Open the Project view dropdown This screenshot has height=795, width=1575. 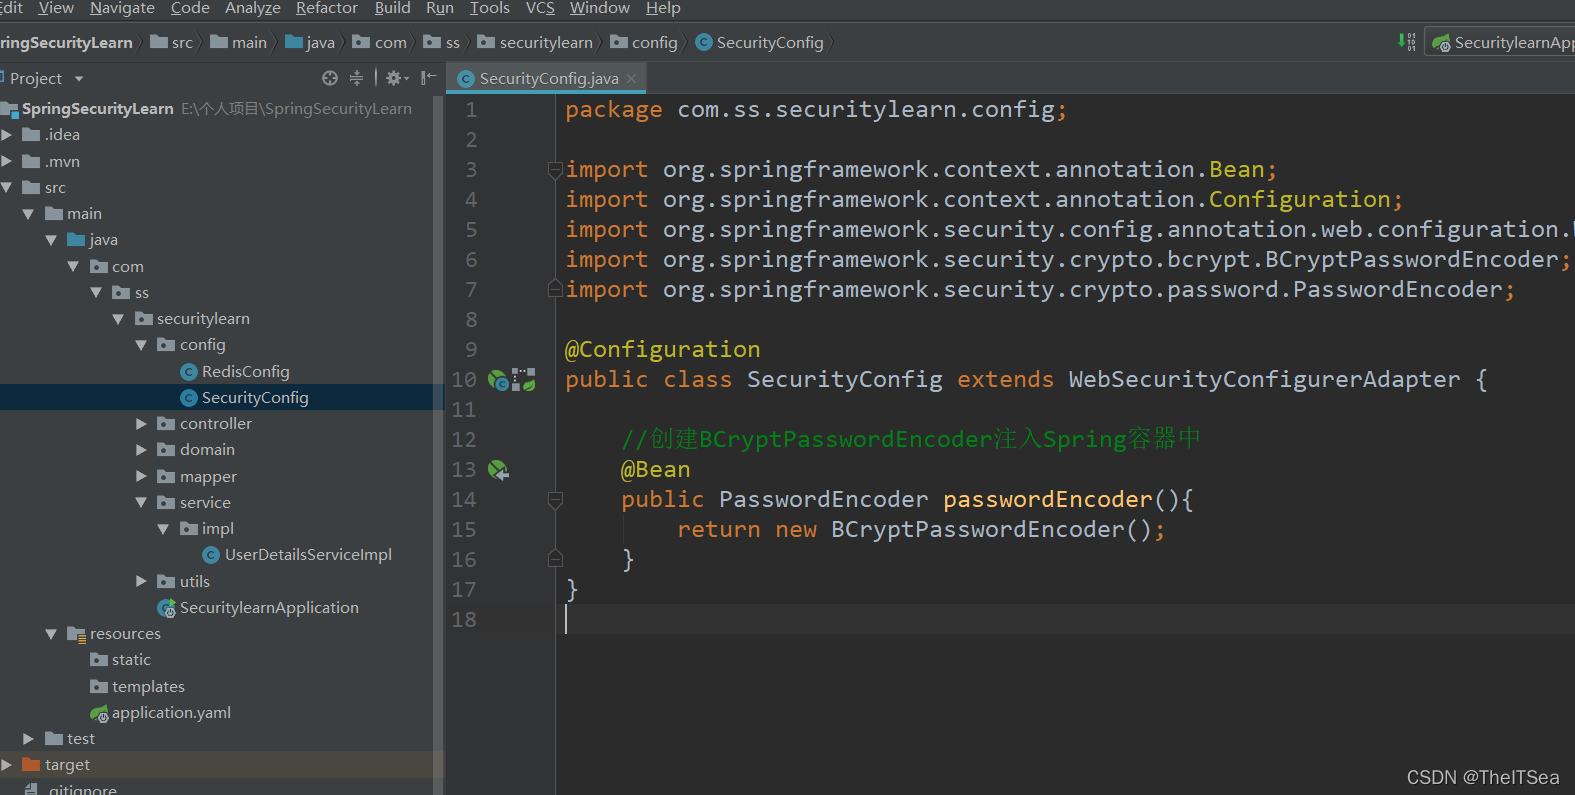(79, 79)
